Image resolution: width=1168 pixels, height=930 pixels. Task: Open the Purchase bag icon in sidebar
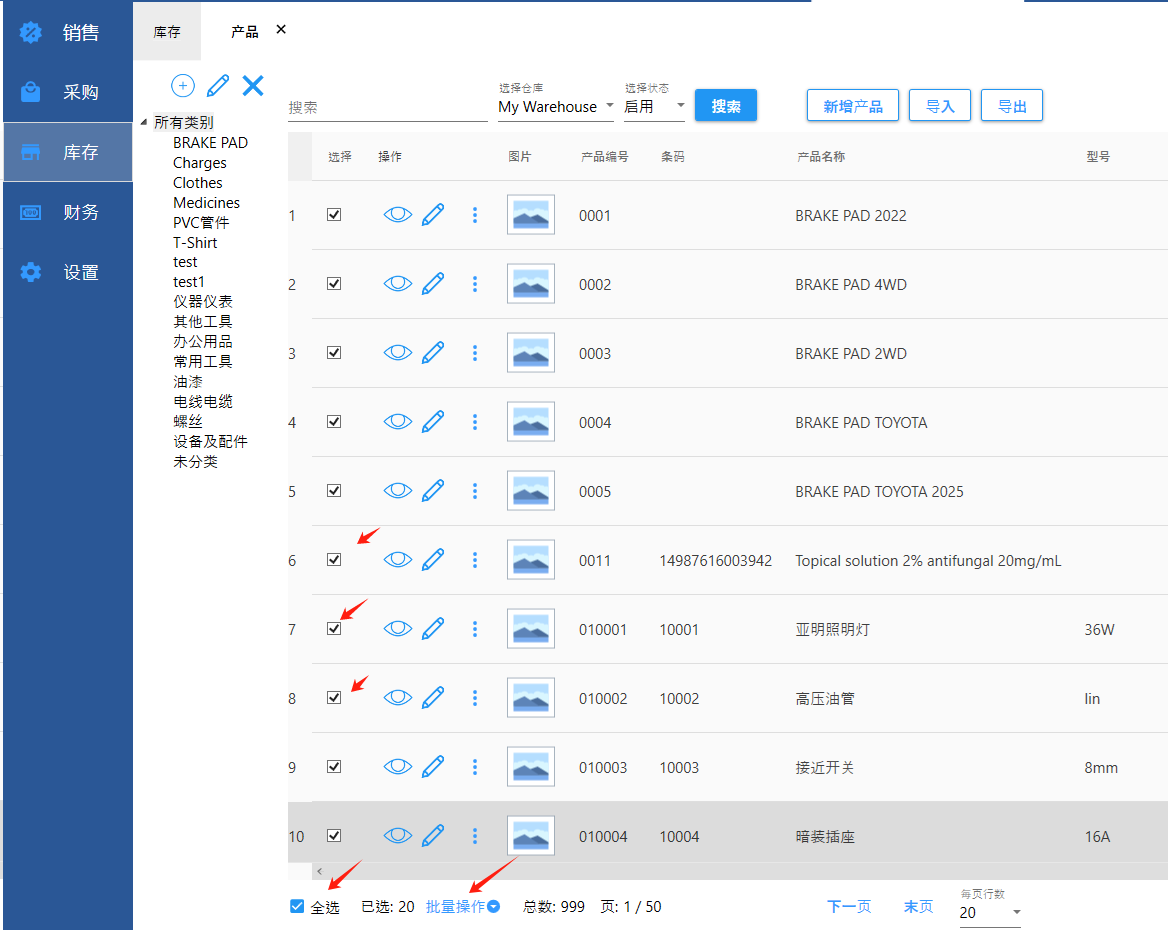tap(31, 92)
